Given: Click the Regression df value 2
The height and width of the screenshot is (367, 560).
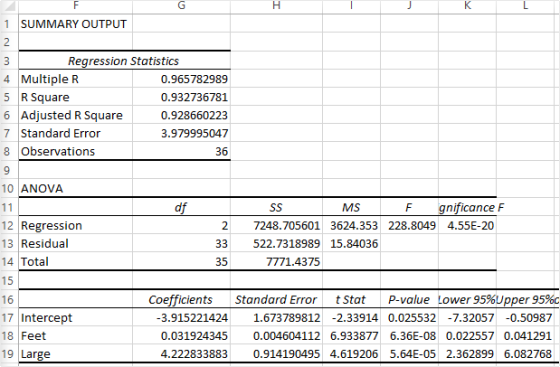Looking at the screenshot, I should (x=181, y=225).
